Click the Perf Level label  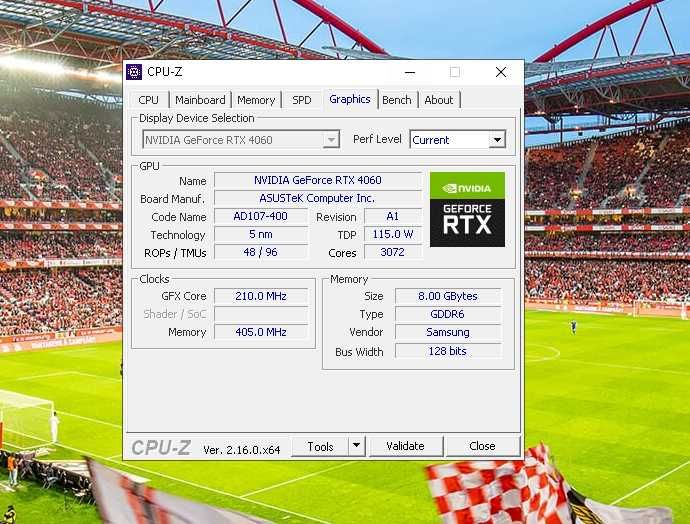click(x=377, y=139)
